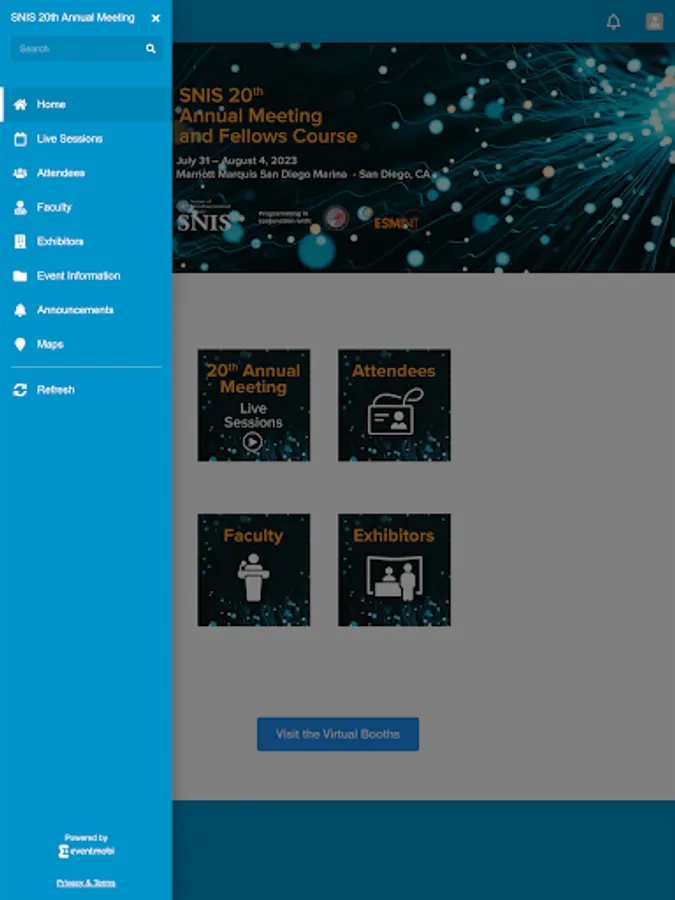Click the Live Sessions calendar icon
This screenshot has height=900, width=675.
[20, 139]
